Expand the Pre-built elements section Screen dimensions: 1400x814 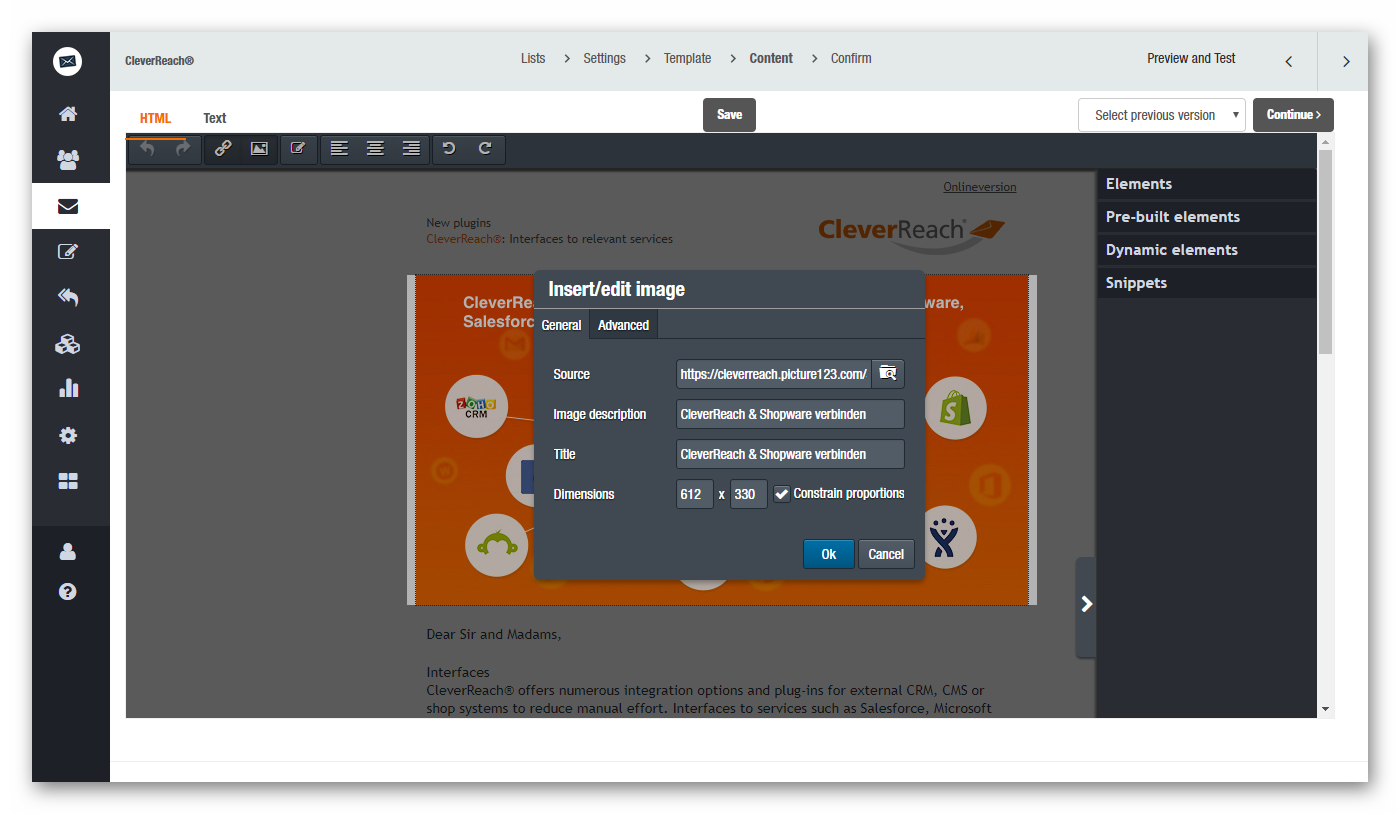pos(1207,217)
